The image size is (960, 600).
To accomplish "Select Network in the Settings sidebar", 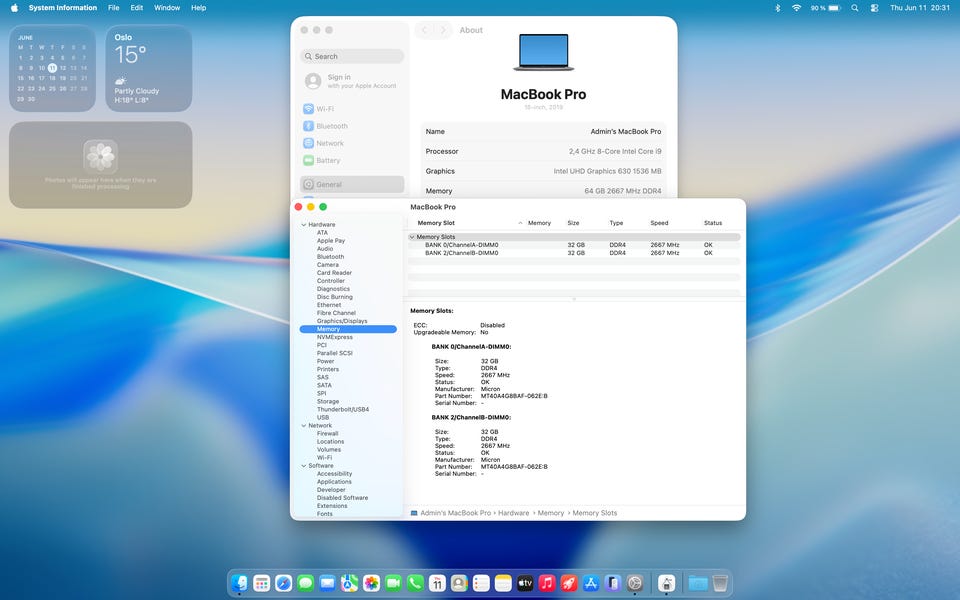I will click(352, 143).
